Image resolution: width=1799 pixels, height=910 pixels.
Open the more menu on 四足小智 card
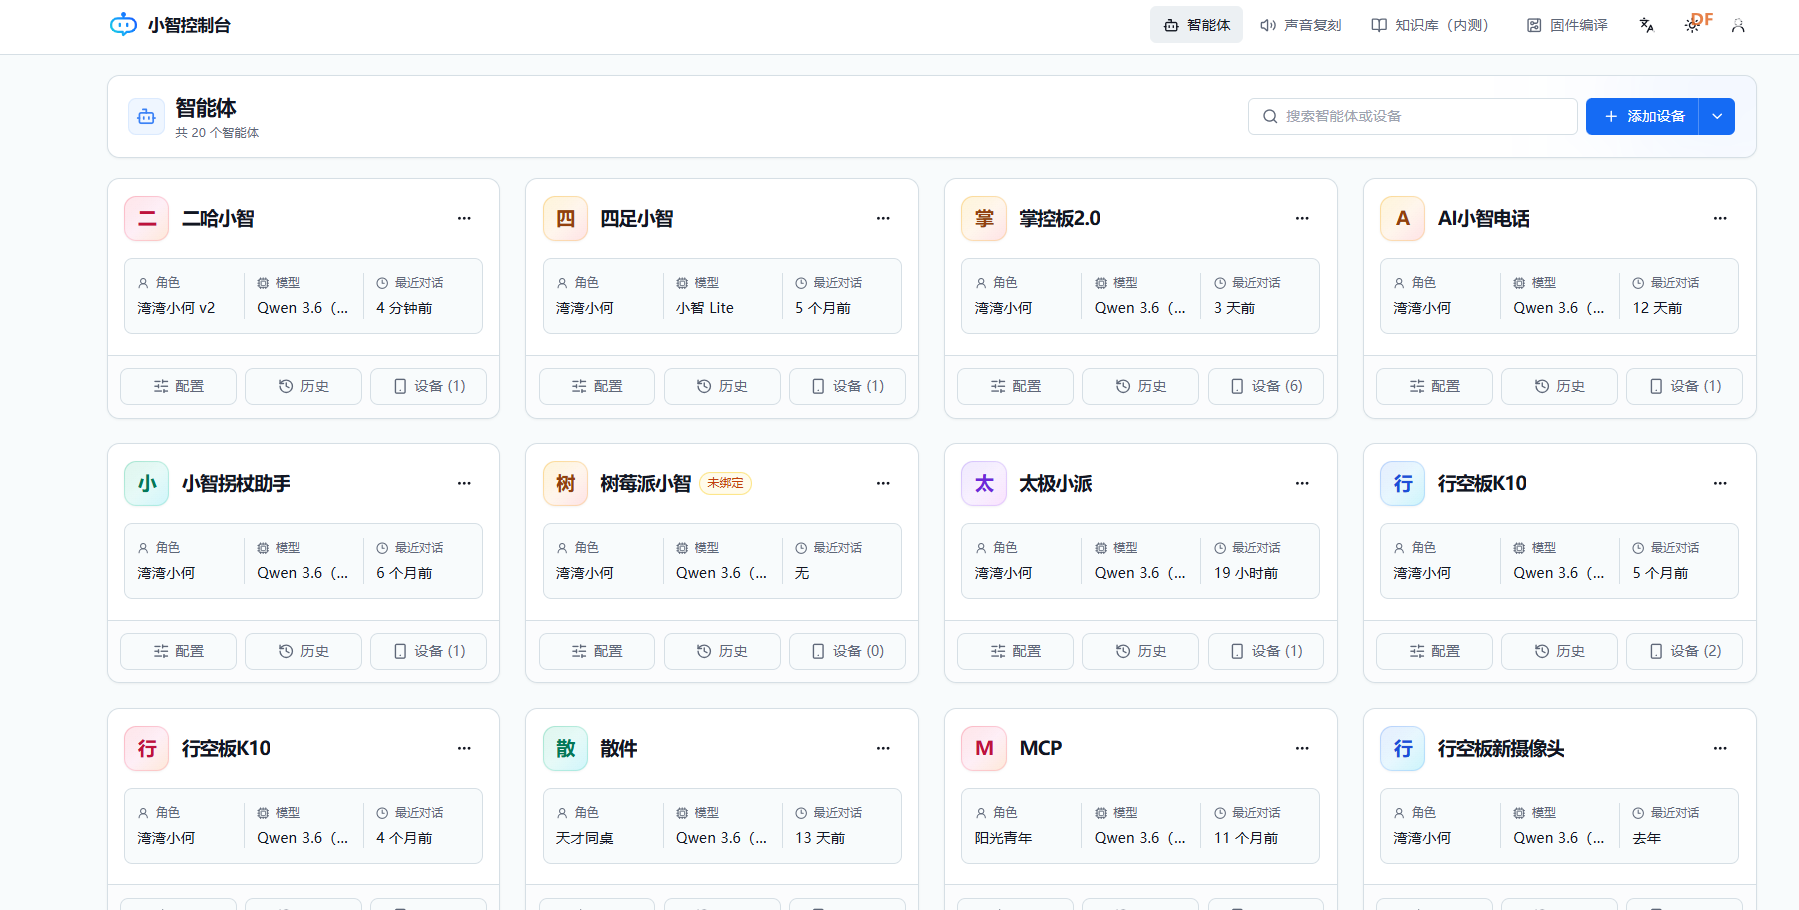883,218
